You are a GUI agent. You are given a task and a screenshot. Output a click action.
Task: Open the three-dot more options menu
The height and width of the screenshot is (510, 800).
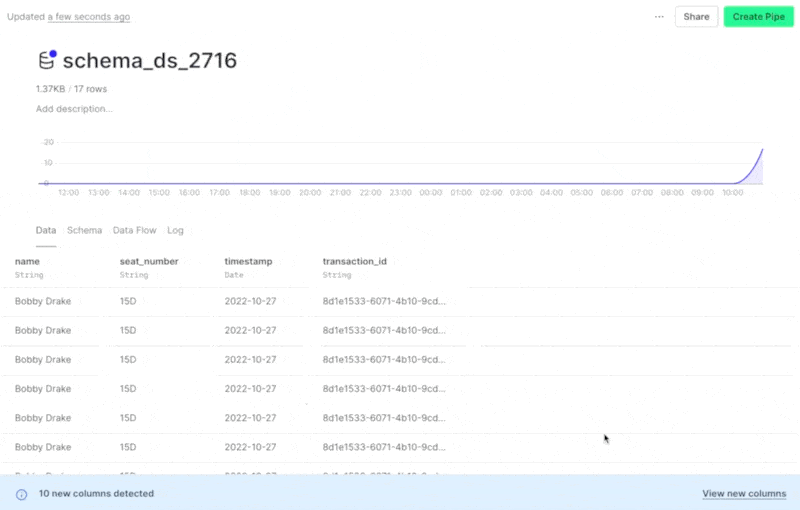[659, 17]
